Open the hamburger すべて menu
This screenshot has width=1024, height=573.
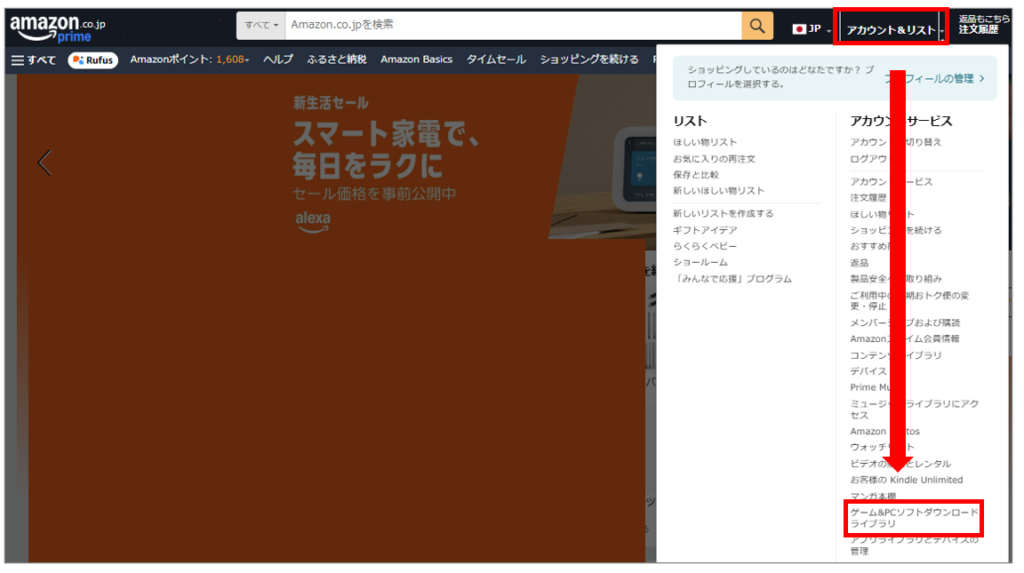[33, 60]
